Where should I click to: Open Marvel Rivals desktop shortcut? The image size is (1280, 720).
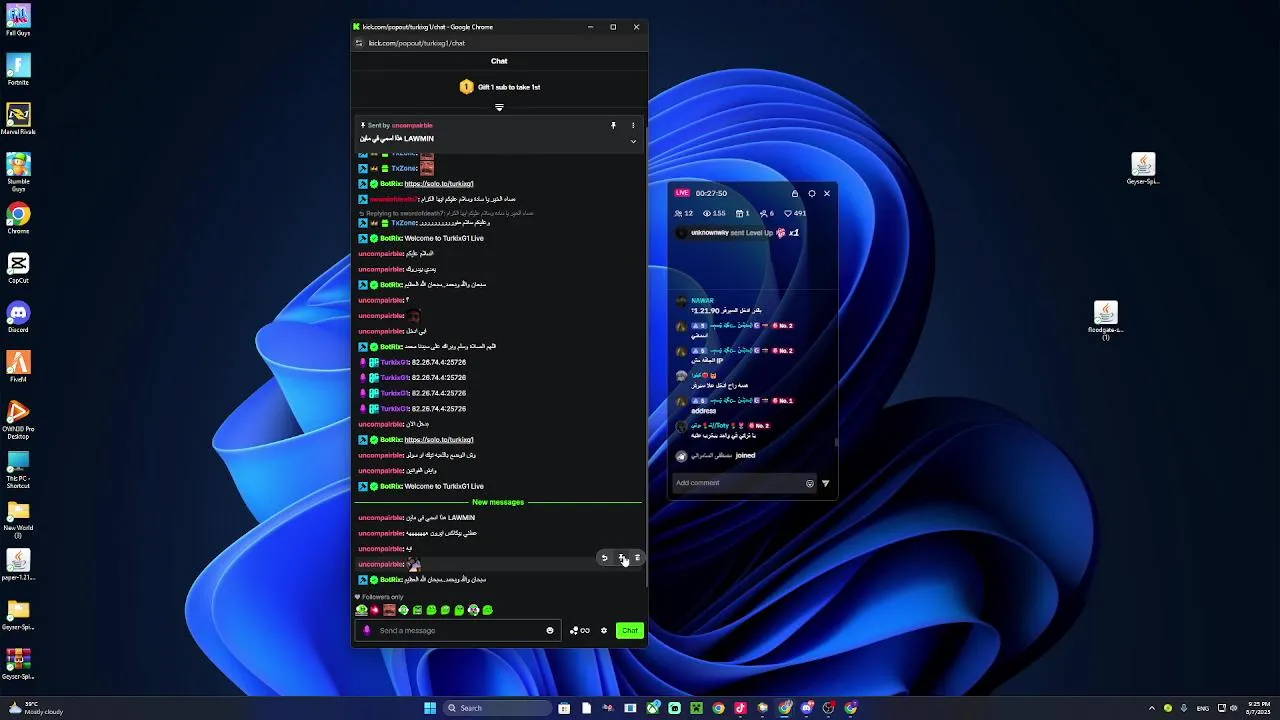[x=18, y=119]
